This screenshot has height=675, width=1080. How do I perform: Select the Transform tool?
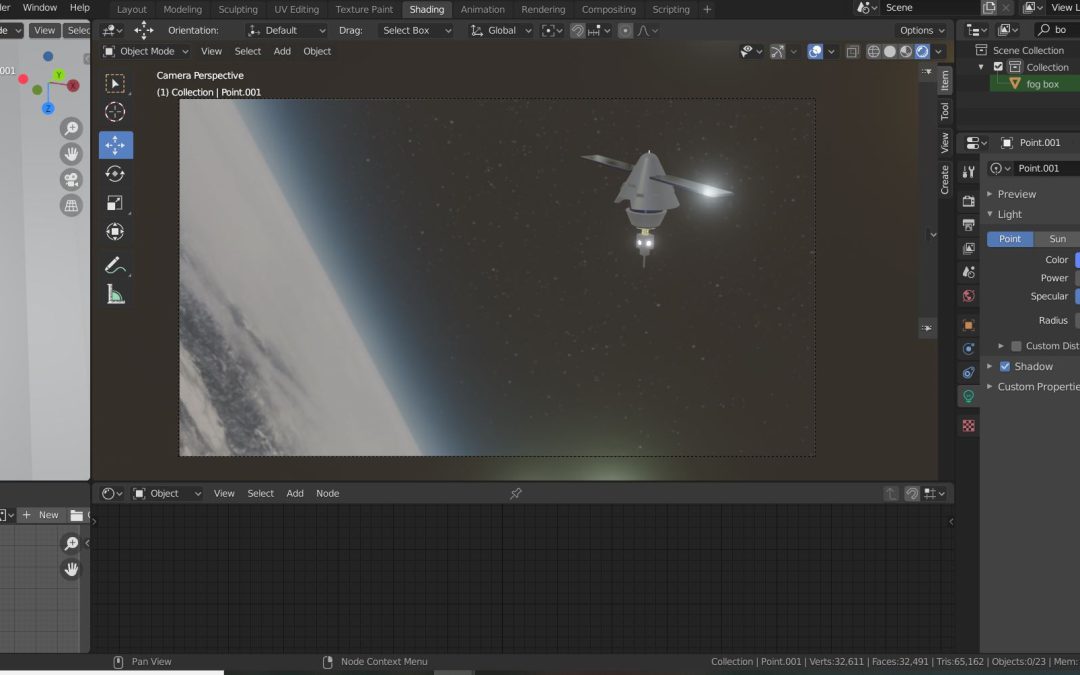pyautogui.click(x=115, y=232)
